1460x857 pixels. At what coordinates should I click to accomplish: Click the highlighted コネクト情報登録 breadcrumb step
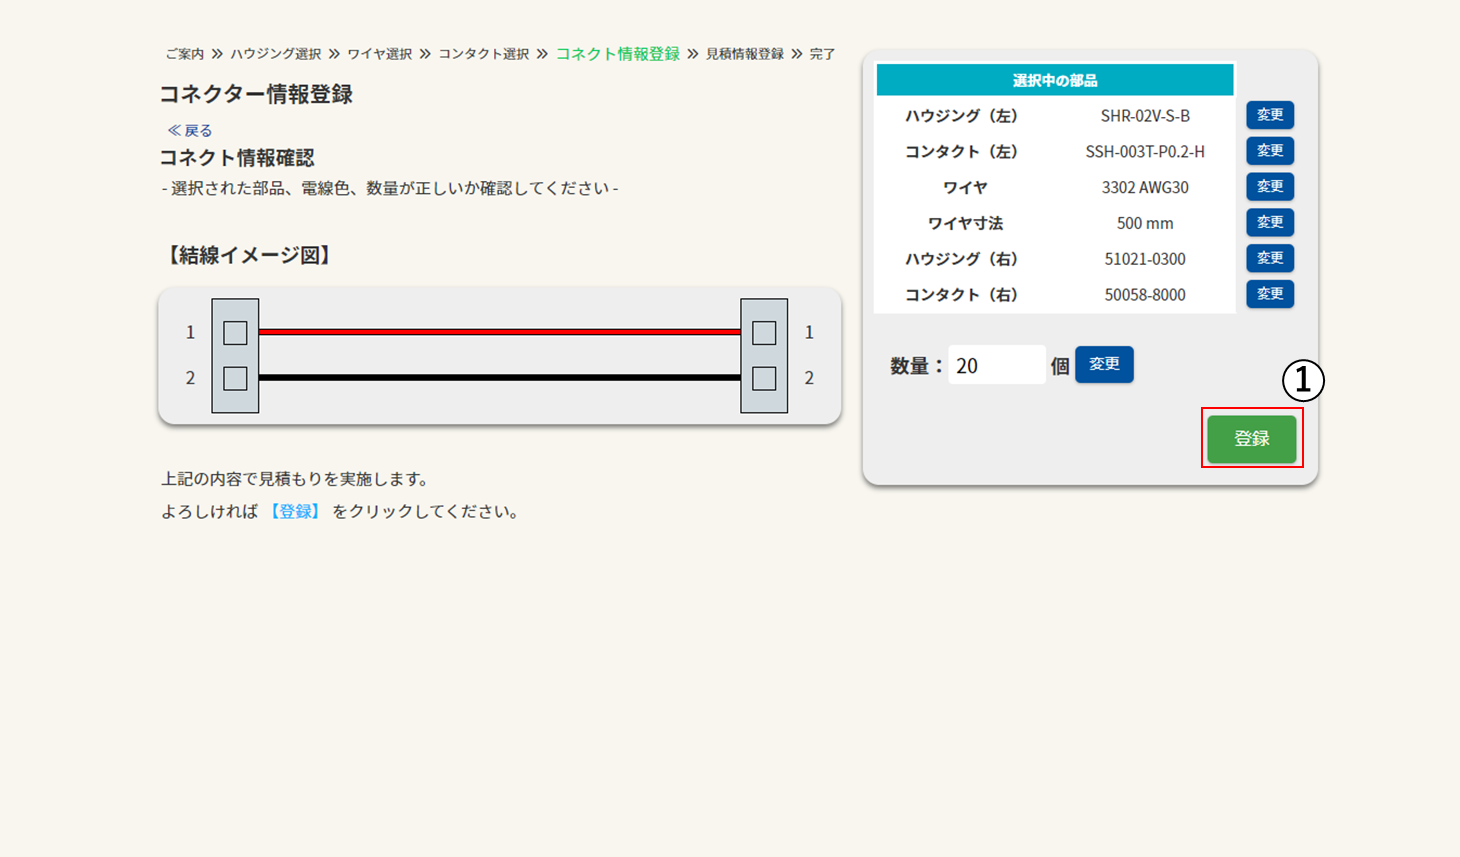[x=617, y=54]
